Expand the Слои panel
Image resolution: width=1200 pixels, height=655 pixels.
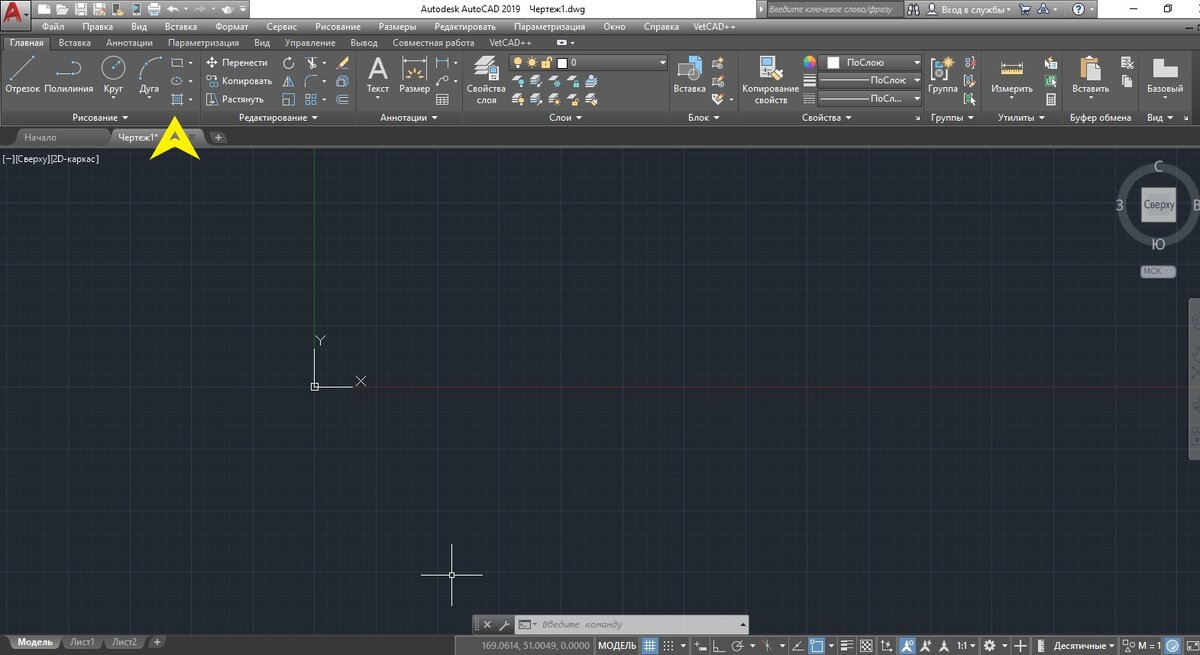tap(566, 118)
